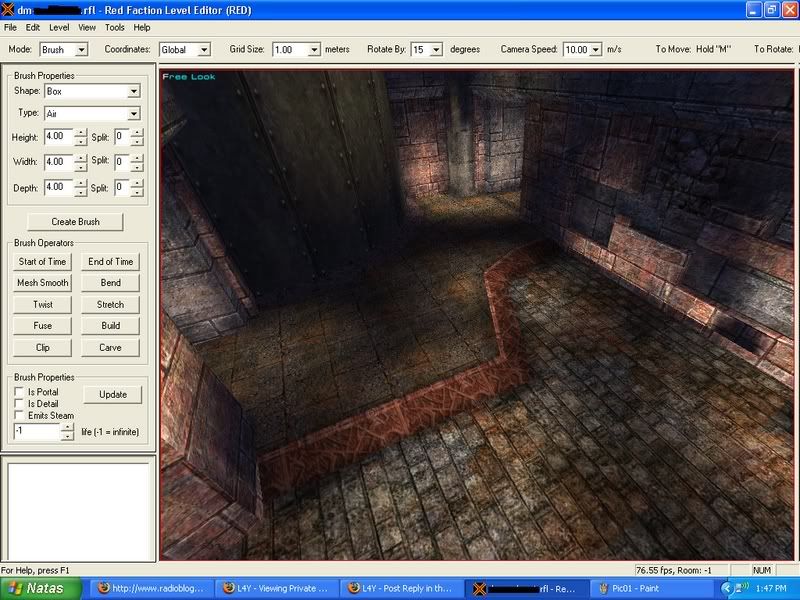Click the Update button
Viewport: 800px width, 600px height.
click(x=113, y=395)
